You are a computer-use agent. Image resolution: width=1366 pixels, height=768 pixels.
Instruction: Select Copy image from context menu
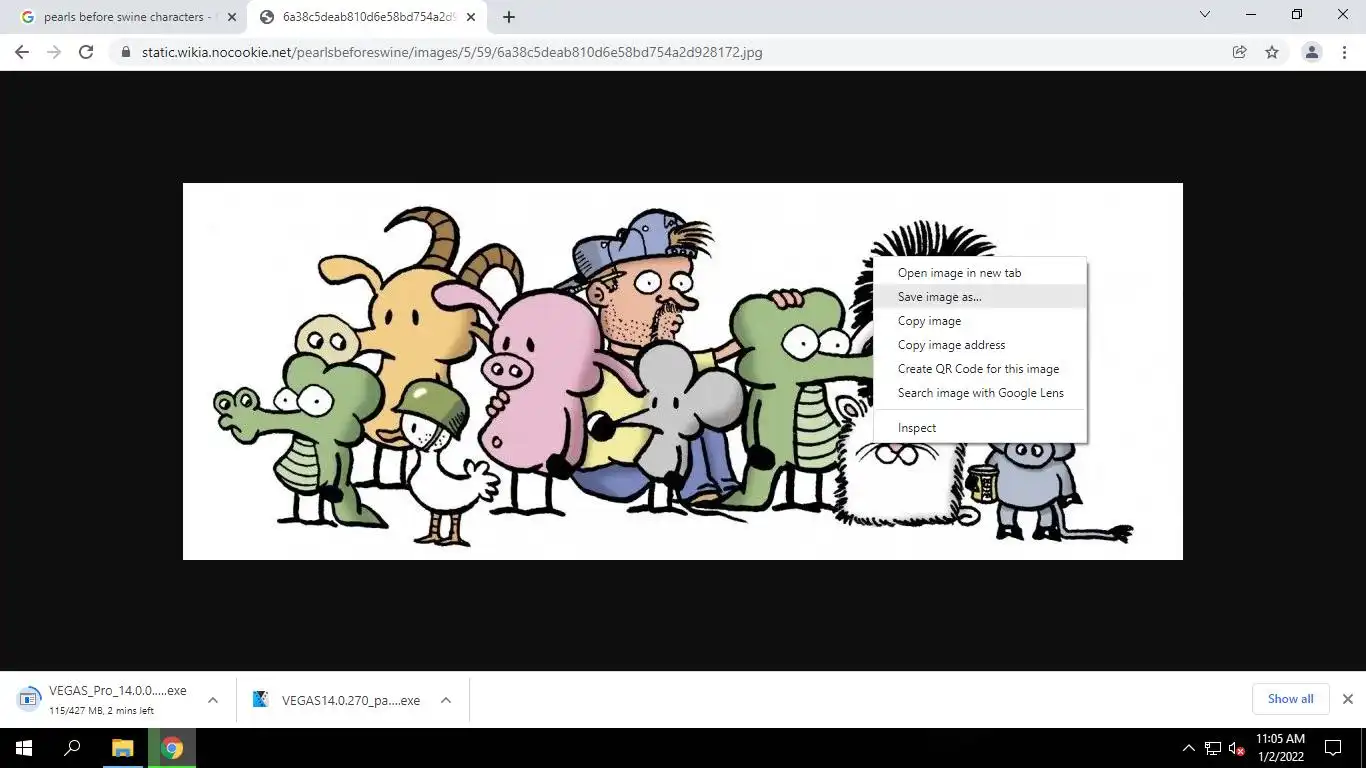tap(980, 321)
